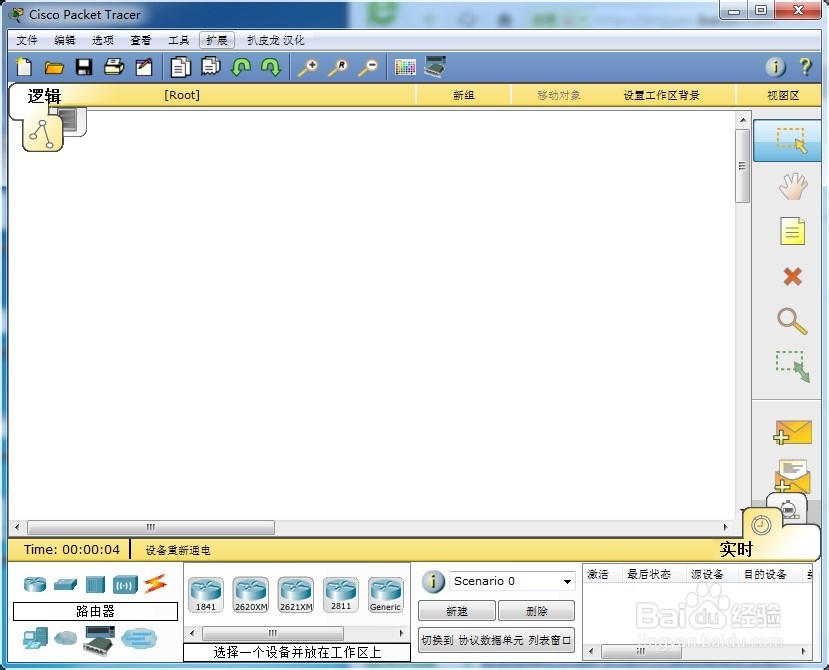829x670 pixels.
Task: Select the Multiuser Connection cloud icon
Action: coord(139,638)
